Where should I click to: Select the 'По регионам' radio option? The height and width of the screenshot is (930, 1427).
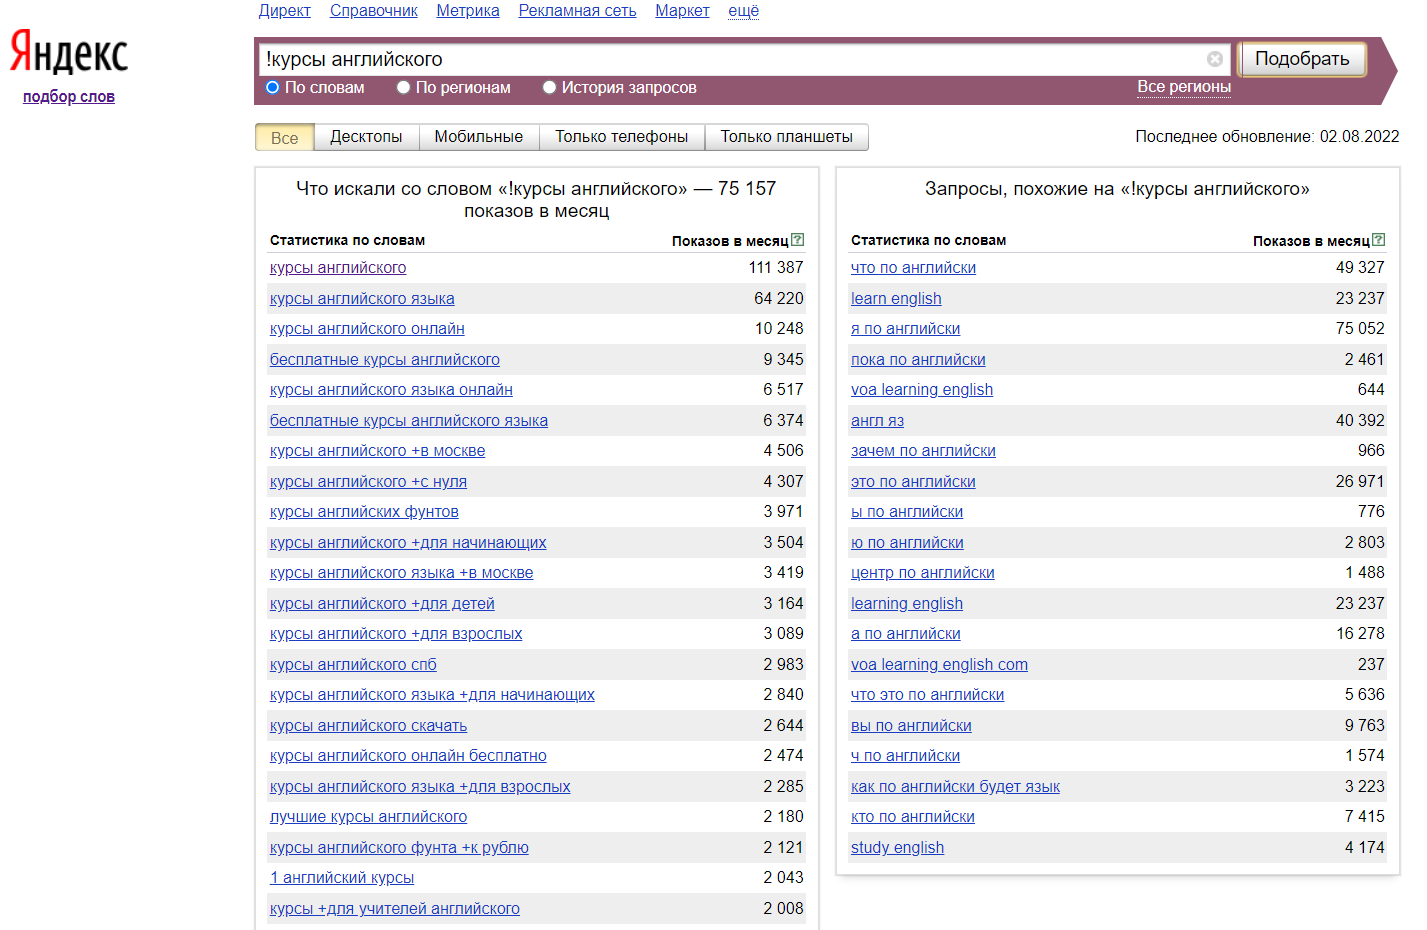click(x=404, y=88)
